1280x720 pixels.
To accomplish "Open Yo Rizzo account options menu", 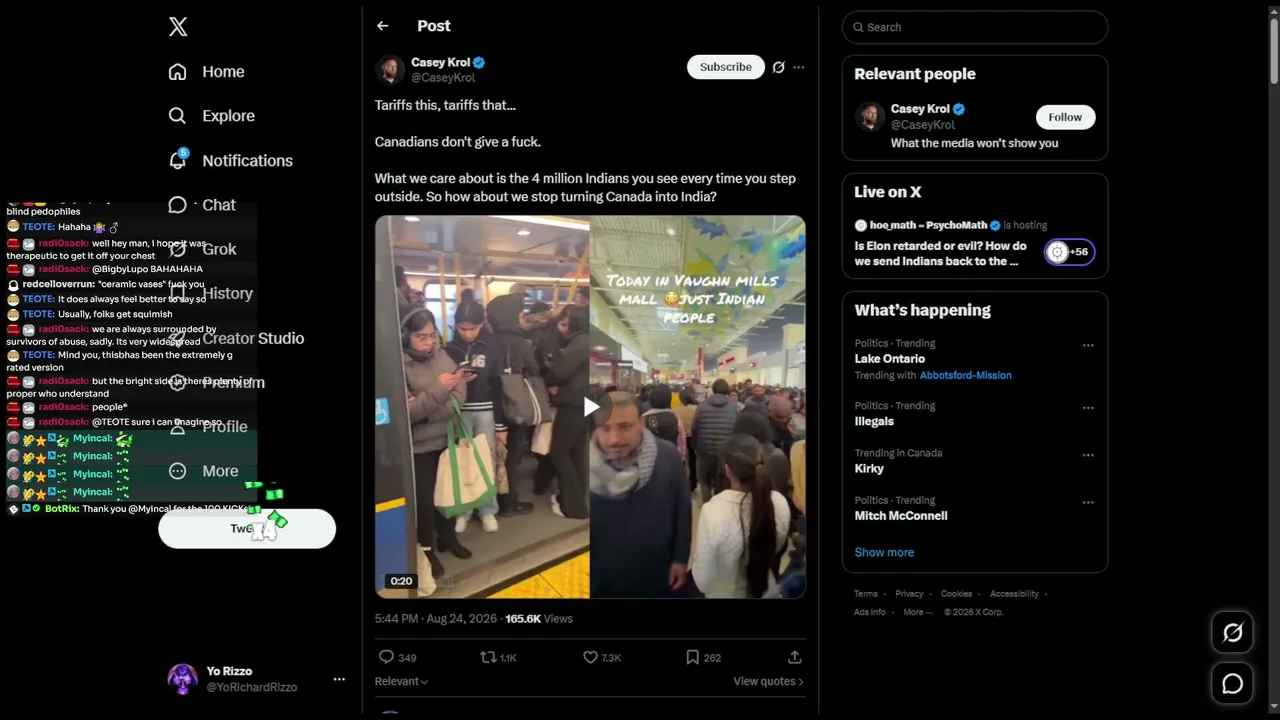I will tap(339, 679).
